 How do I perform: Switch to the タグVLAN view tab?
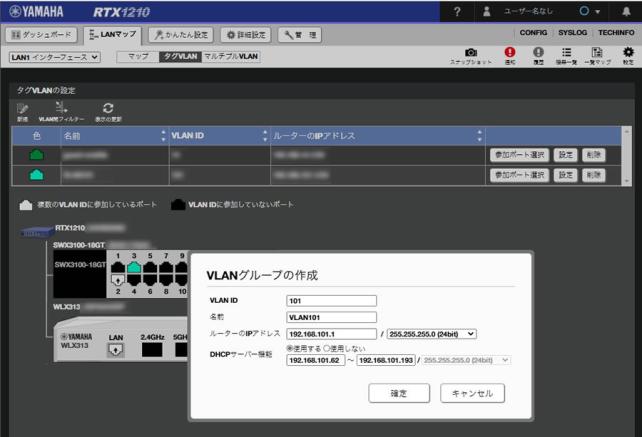tap(180, 57)
